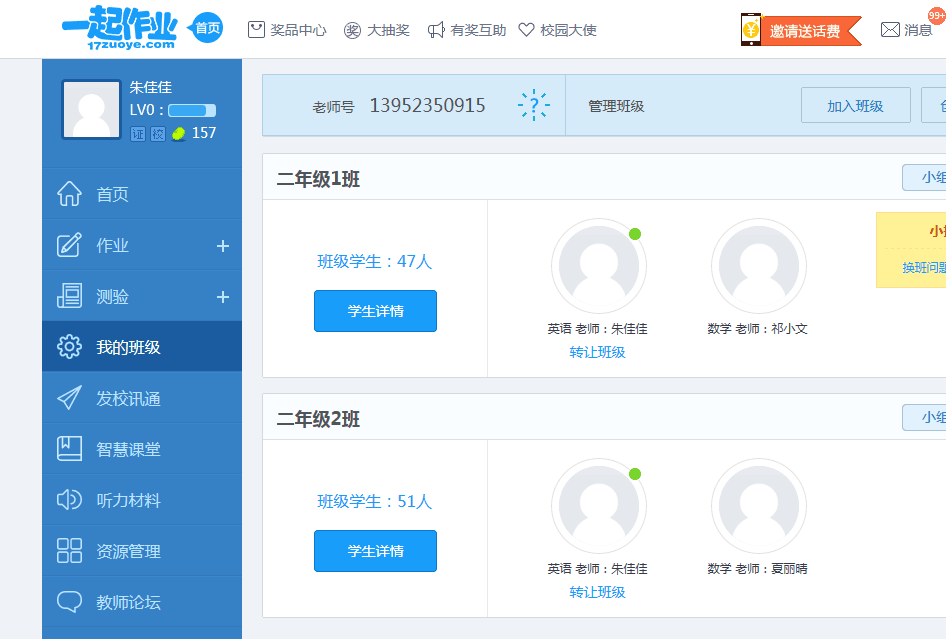Click 夏丽晴 math teacher avatar
946x639 pixels.
[x=758, y=506]
